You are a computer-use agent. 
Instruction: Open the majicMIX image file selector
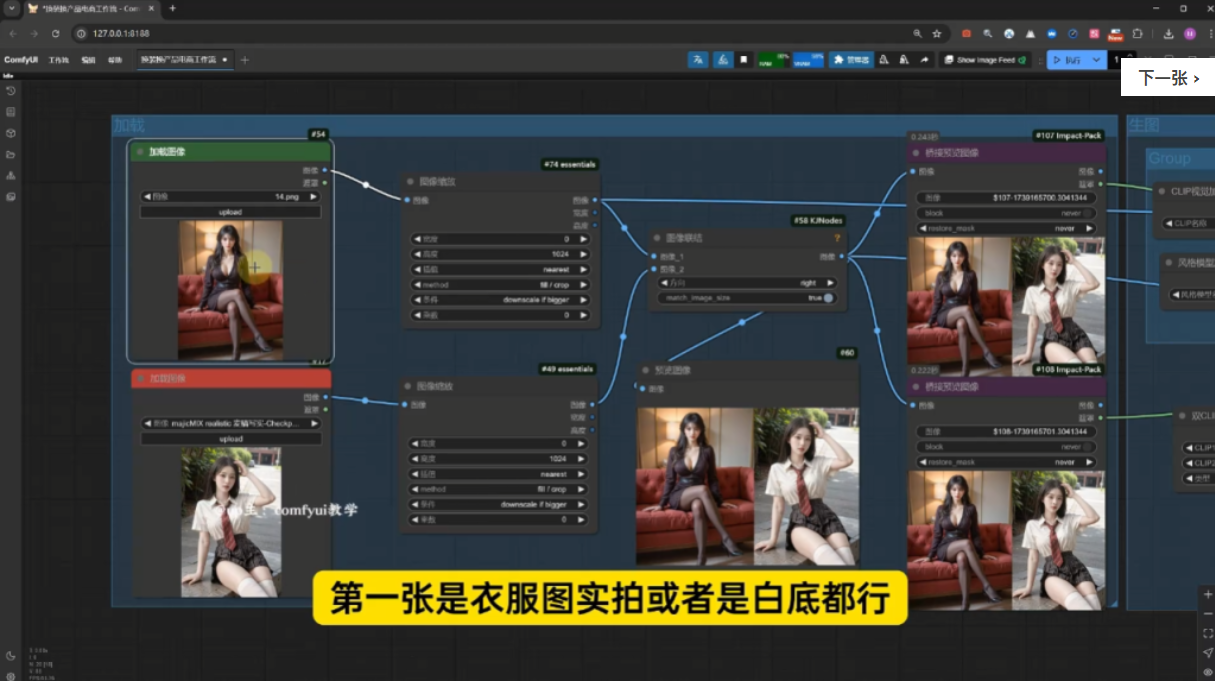coord(230,423)
